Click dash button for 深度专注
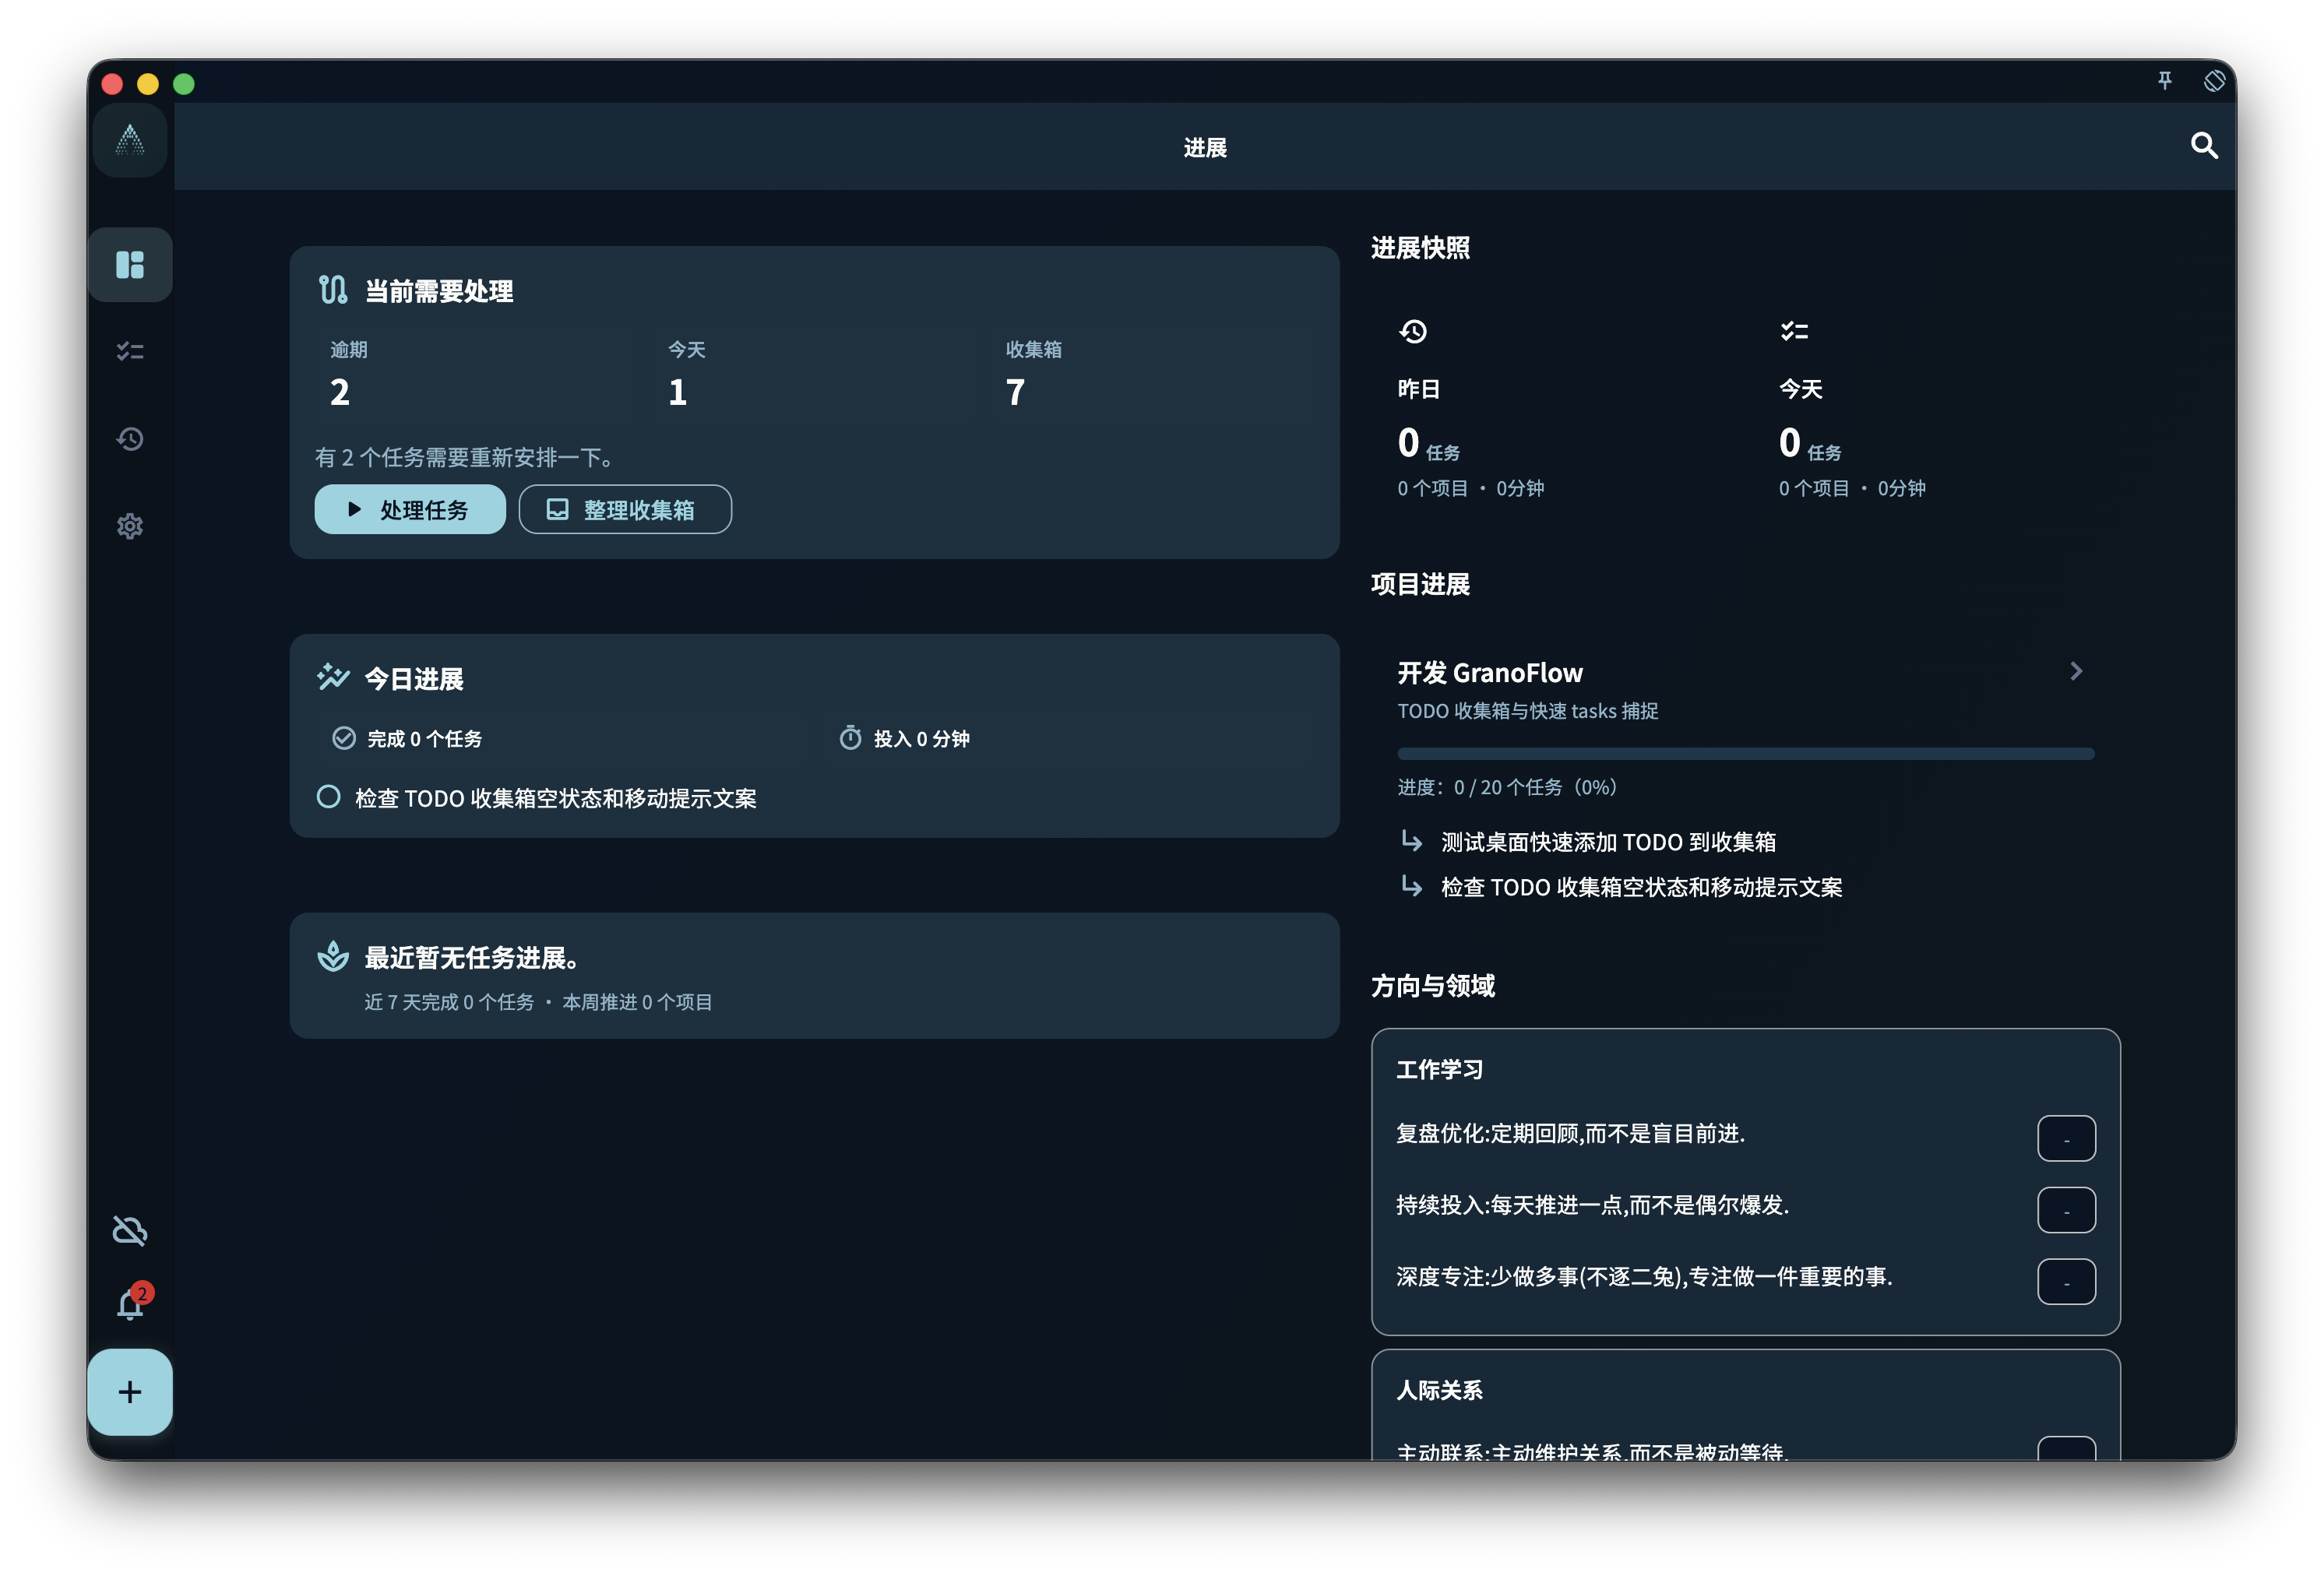 click(x=2066, y=1281)
